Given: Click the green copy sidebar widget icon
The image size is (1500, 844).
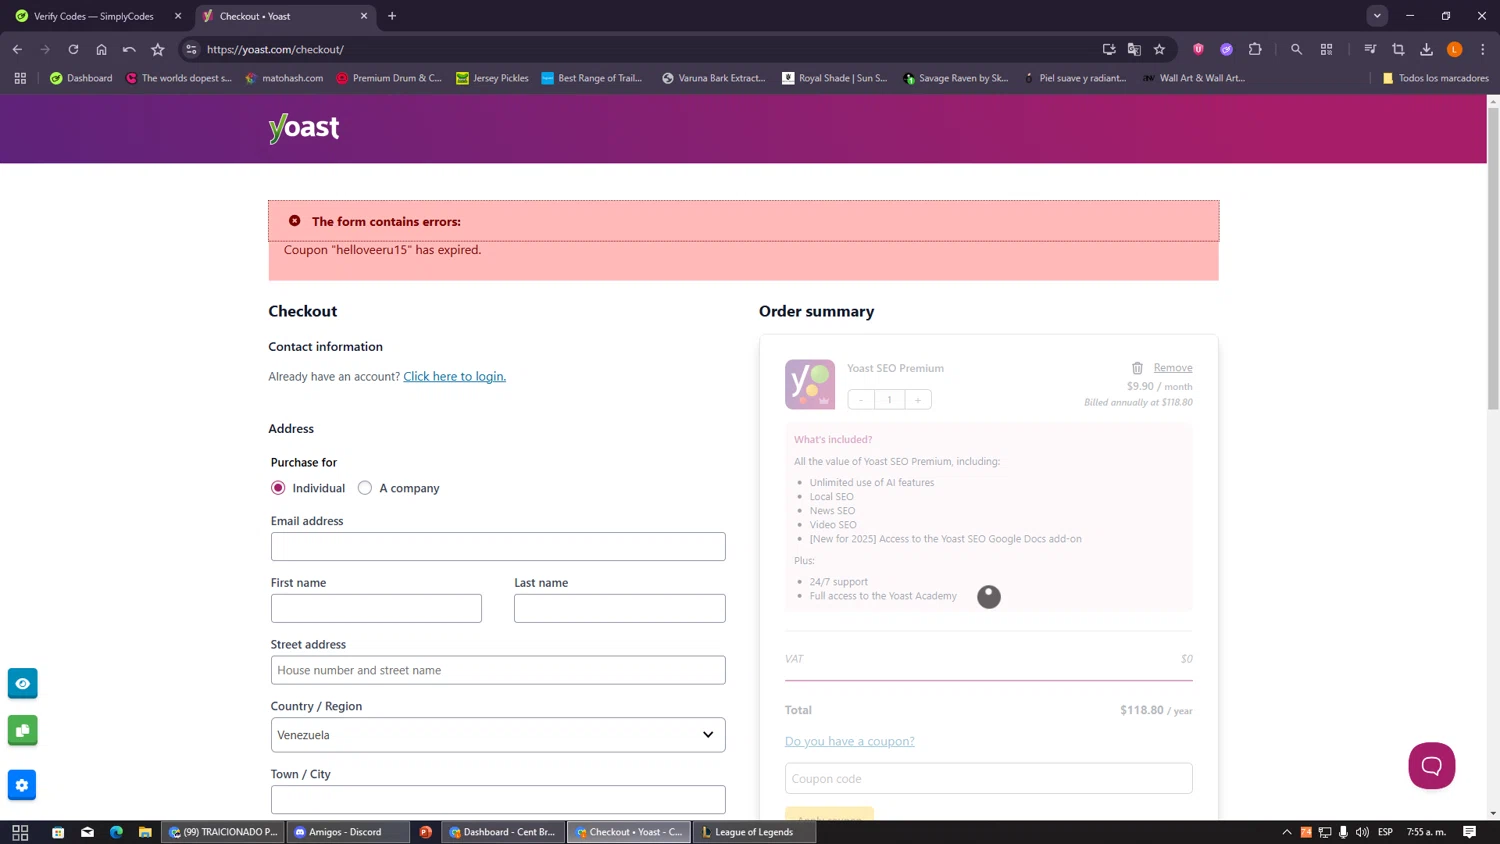Looking at the screenshot, I should coord(22,731).
